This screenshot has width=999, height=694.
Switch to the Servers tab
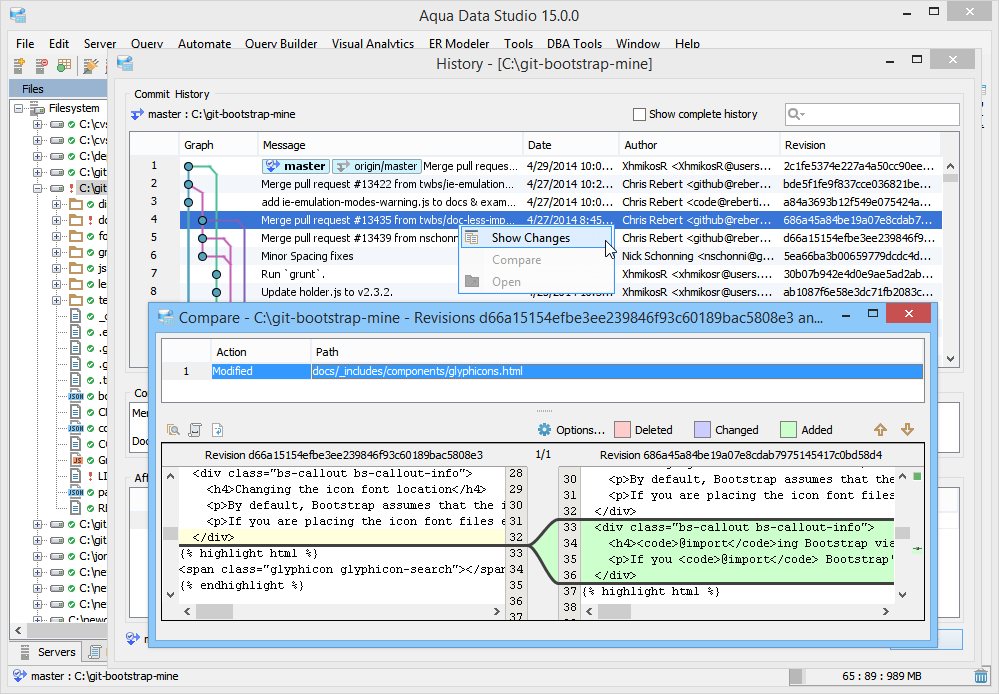(48, 652)
